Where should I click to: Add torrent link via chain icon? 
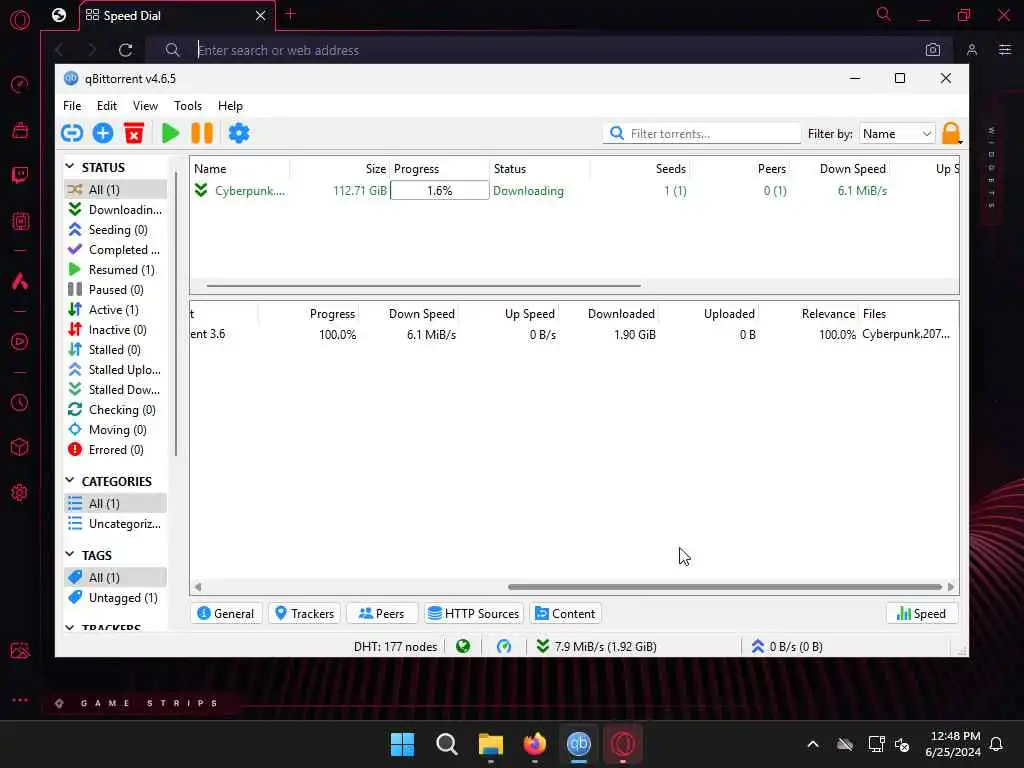tap(72, 133)
